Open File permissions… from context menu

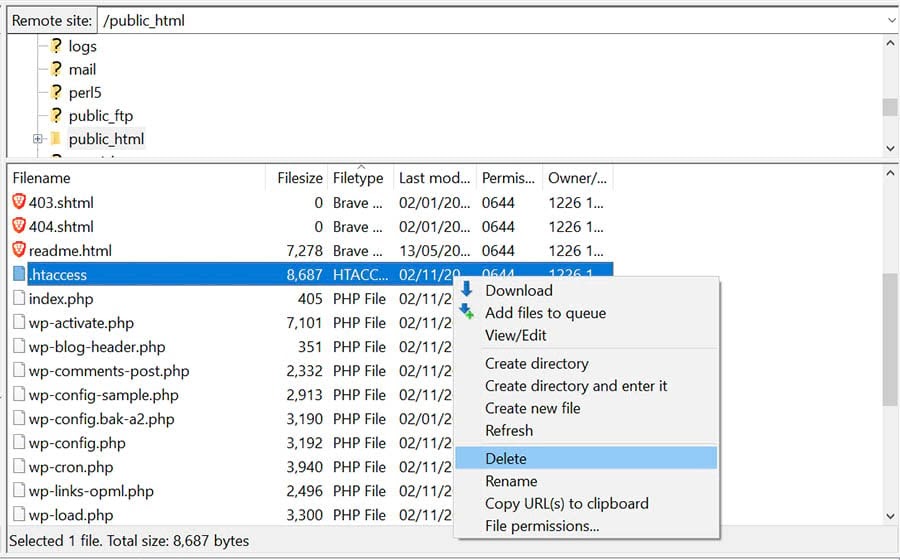(542, 526)
